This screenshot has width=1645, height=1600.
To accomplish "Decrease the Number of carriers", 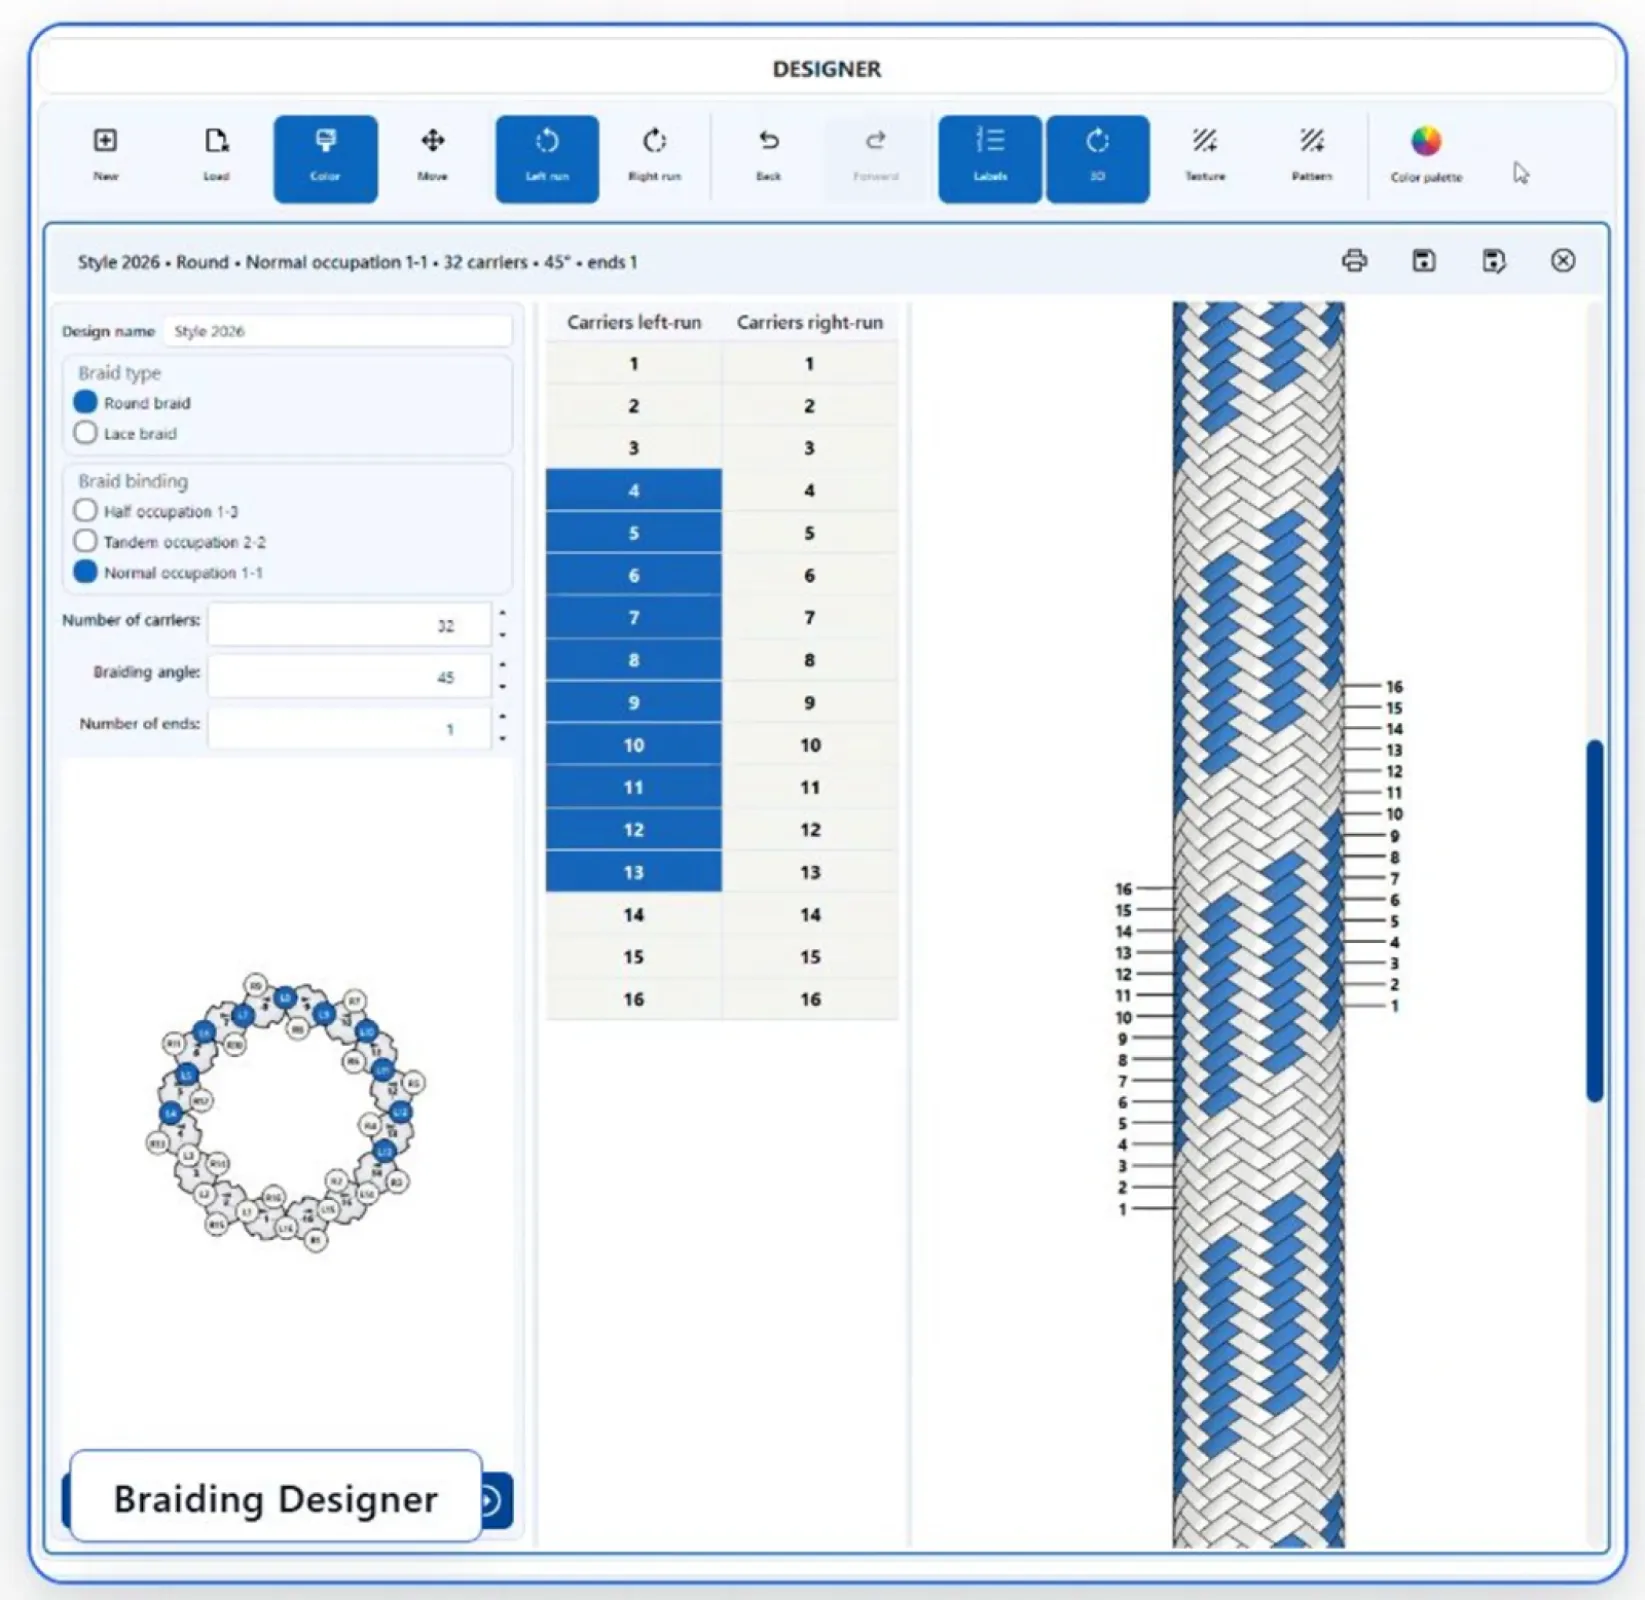I will [x=502, y=635].
